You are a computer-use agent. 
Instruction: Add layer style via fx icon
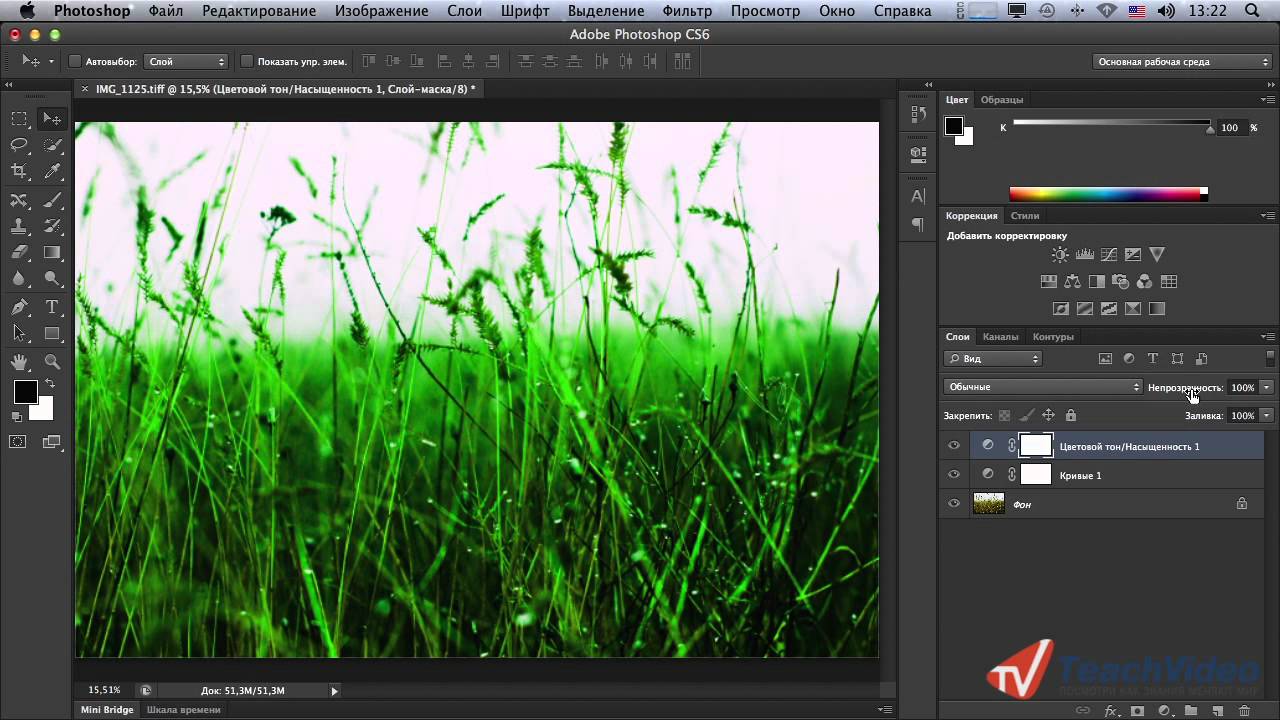point(1110,711)
